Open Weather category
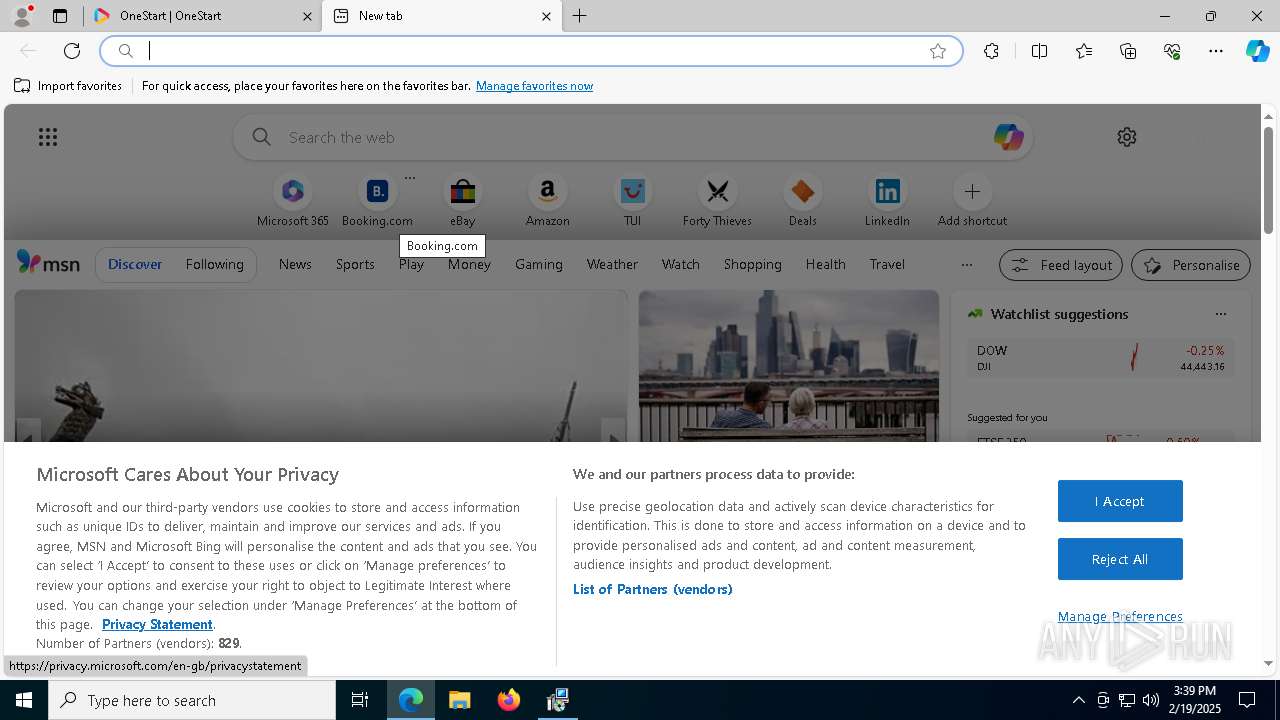The width and height of the screenshot is (1280, 720). (612, 264)
